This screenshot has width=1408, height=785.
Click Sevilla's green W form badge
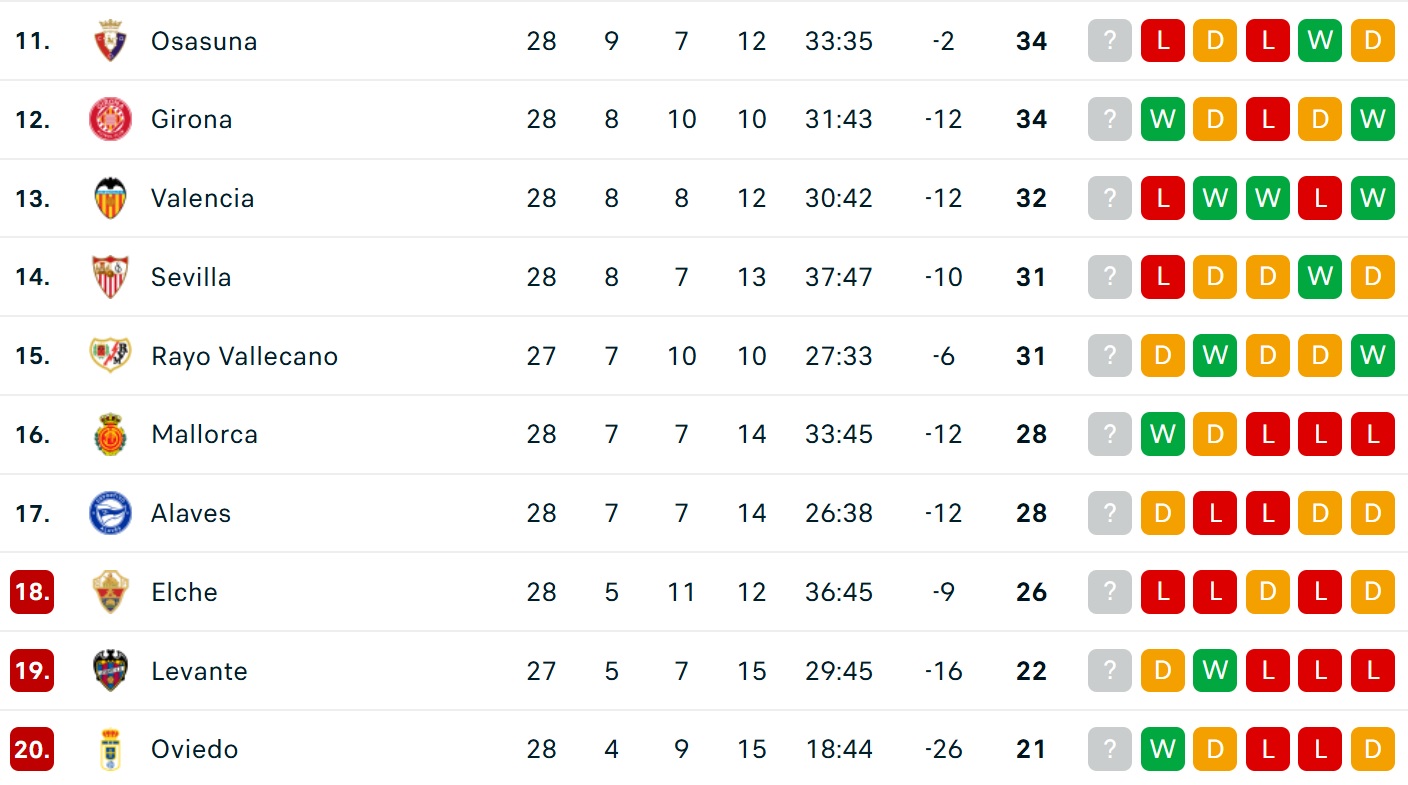coord(1320,277)
